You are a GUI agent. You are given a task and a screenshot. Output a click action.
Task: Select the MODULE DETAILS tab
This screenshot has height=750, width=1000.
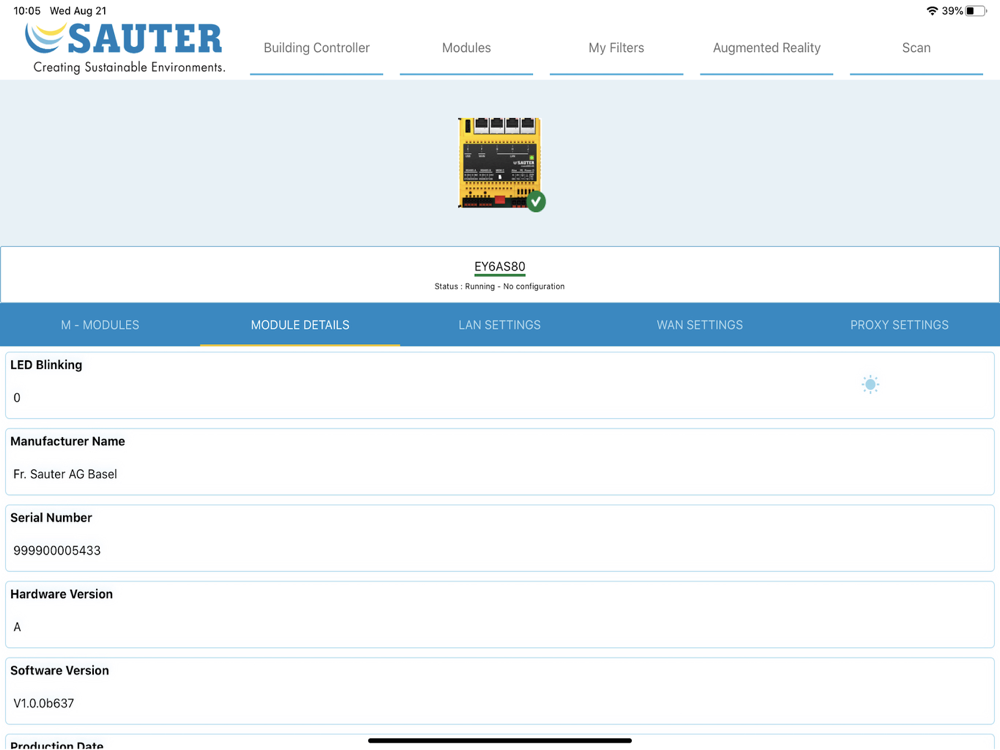(x=300, y=325)
